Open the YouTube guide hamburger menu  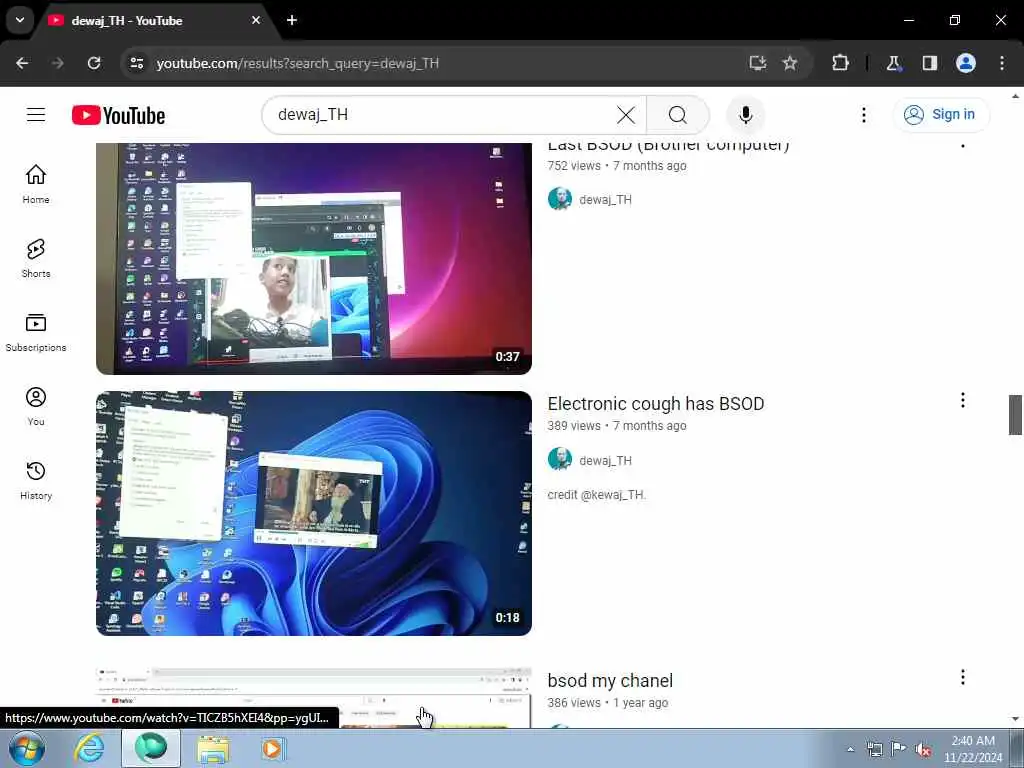click(36, 115)
